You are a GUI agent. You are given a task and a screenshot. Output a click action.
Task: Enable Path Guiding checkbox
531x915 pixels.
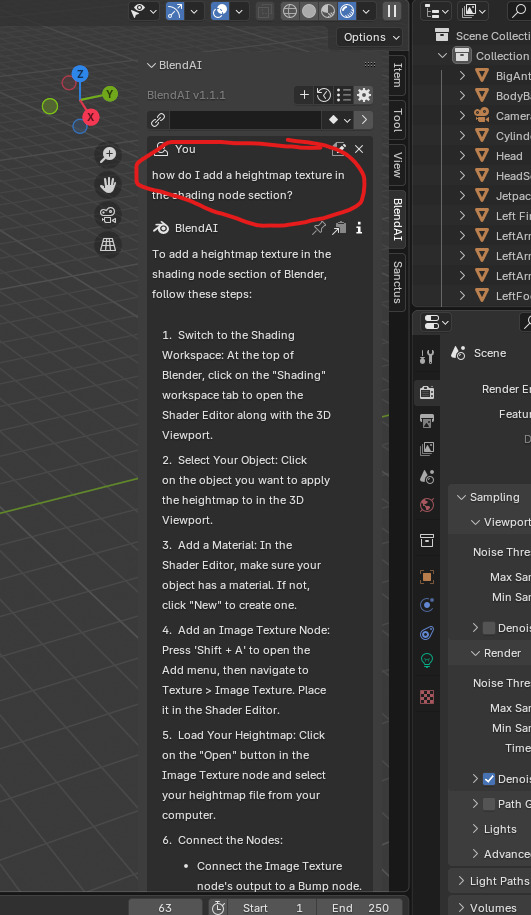489,804
